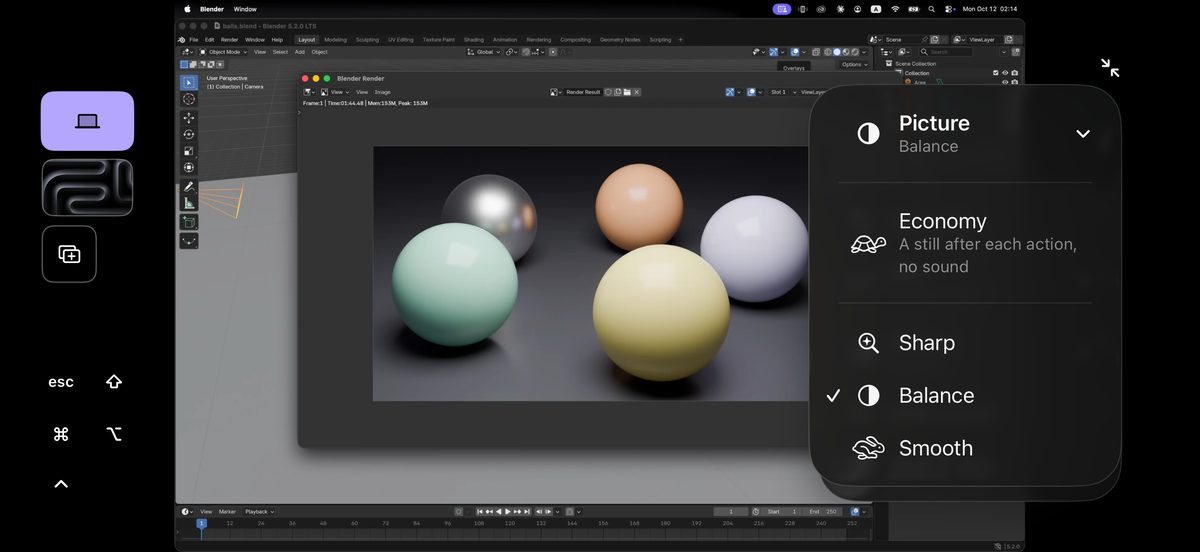Open the timeline Playback dropdown

[259, 511]
